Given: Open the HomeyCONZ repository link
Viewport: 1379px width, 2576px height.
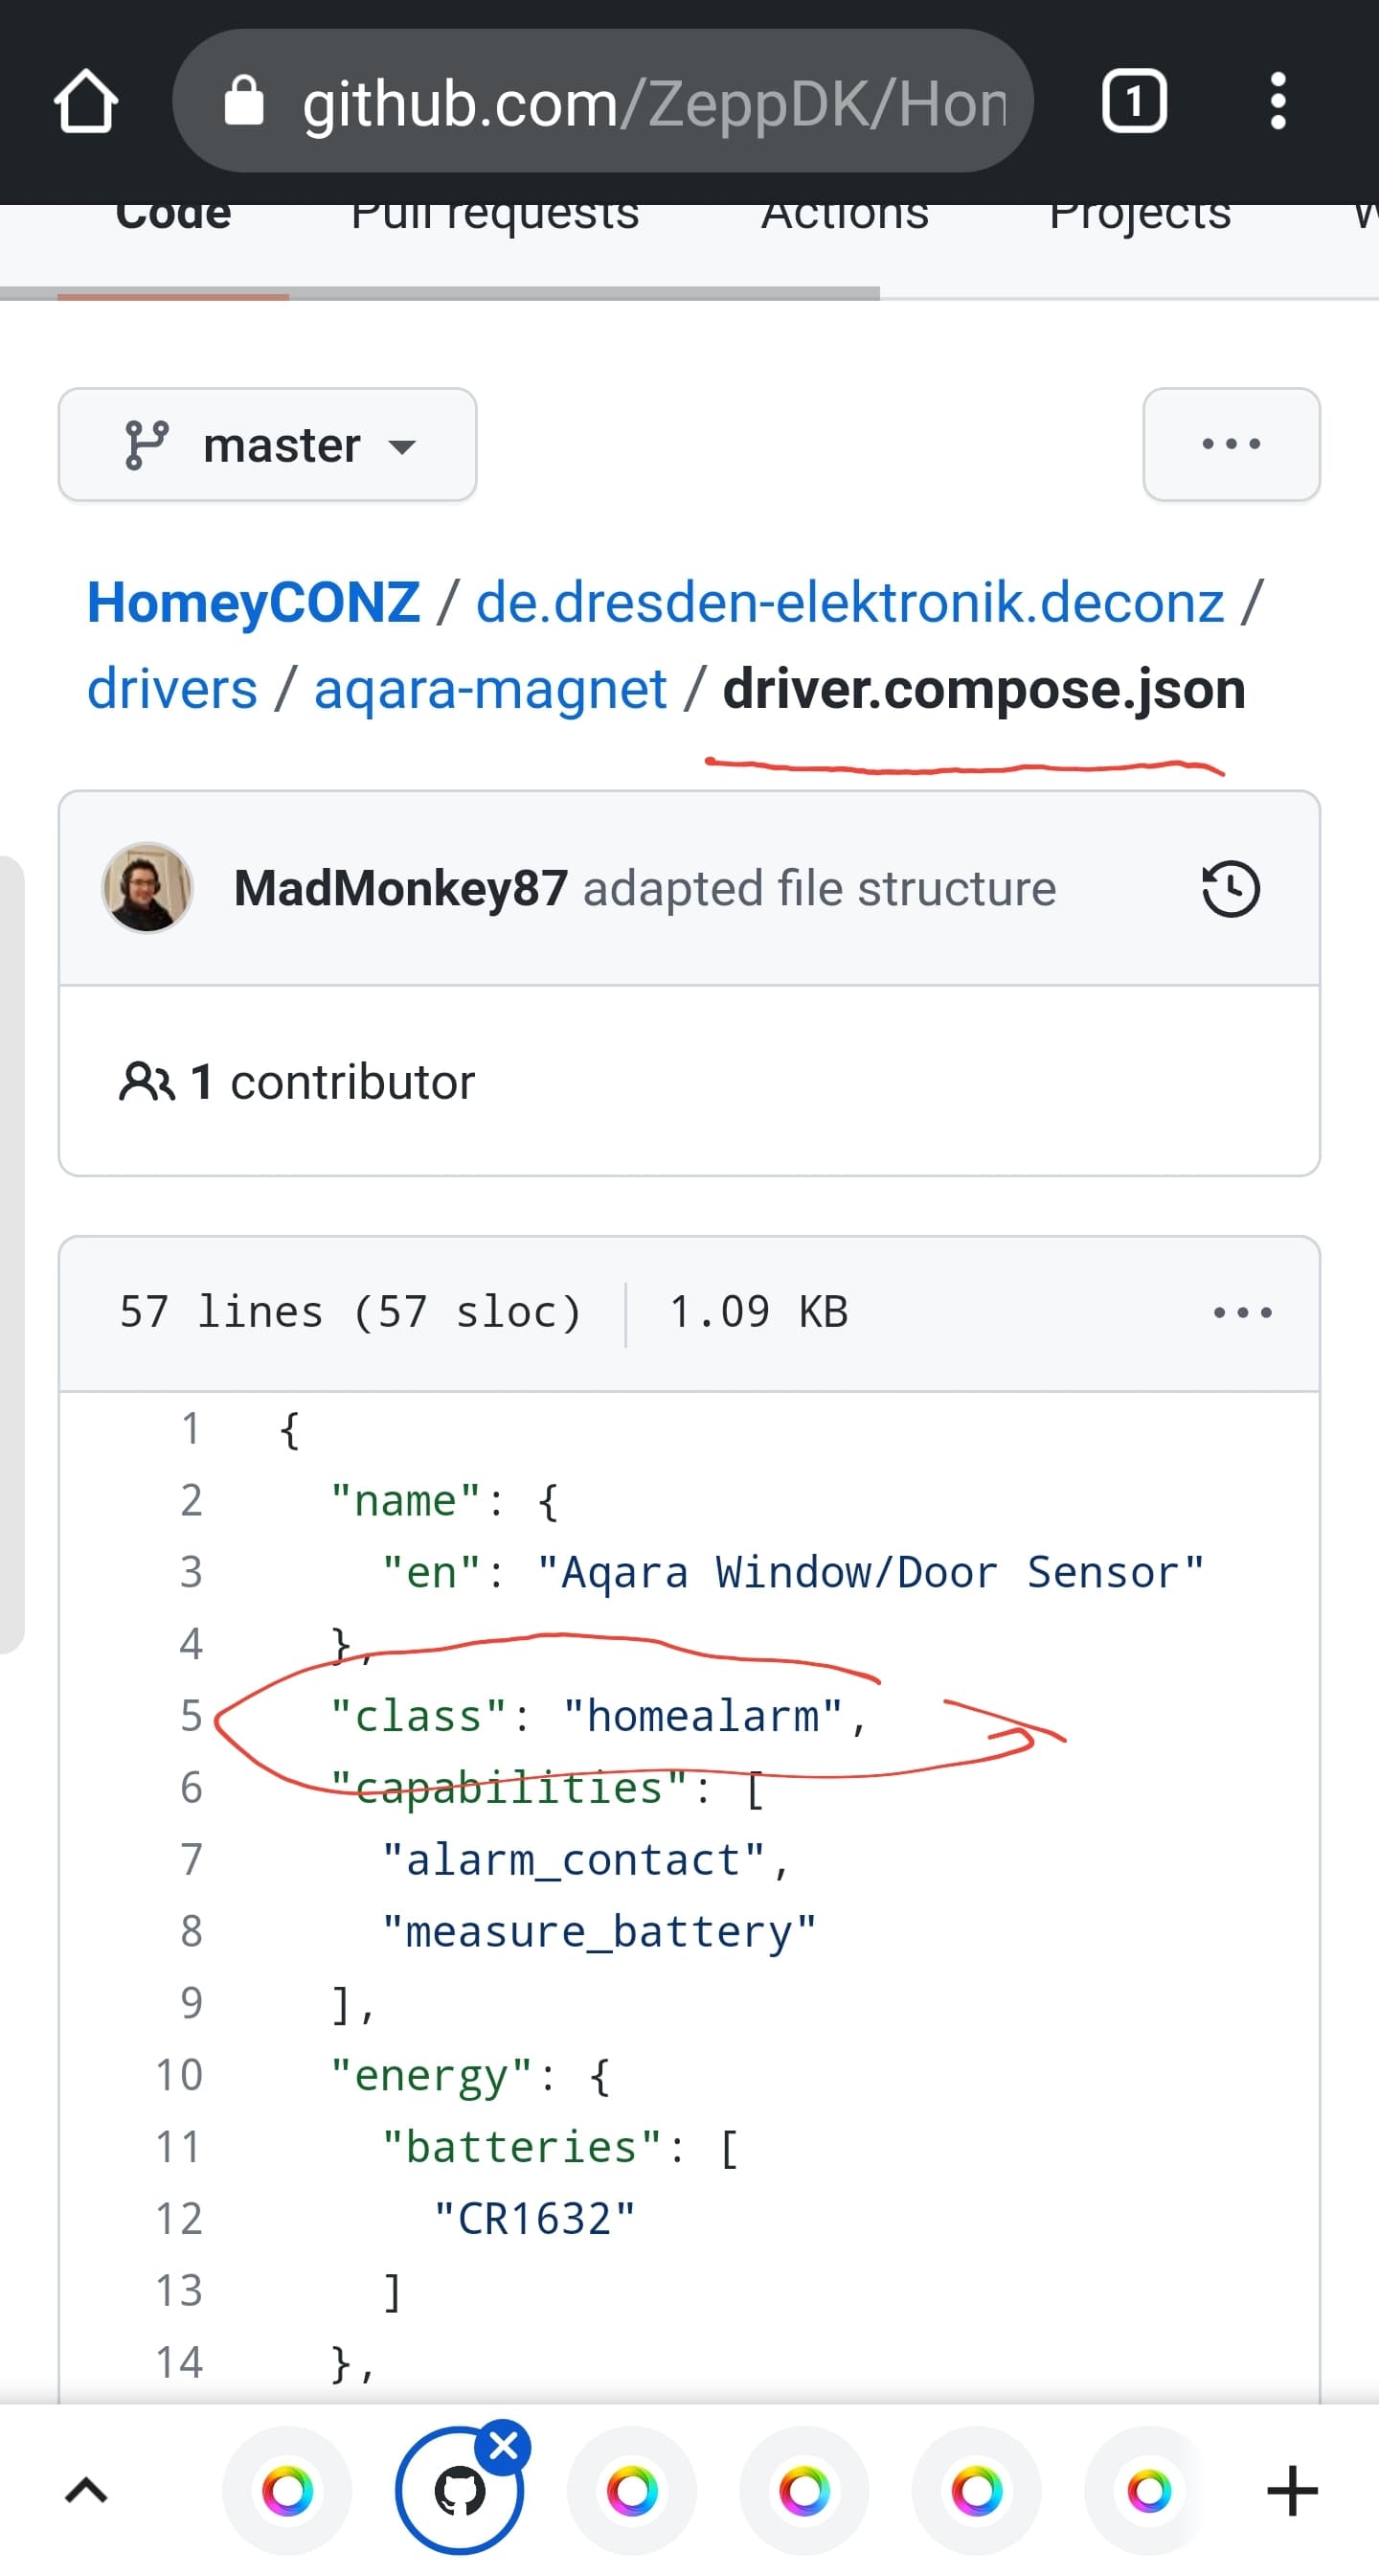Looking at the screenshot, I should pos(254,602).
